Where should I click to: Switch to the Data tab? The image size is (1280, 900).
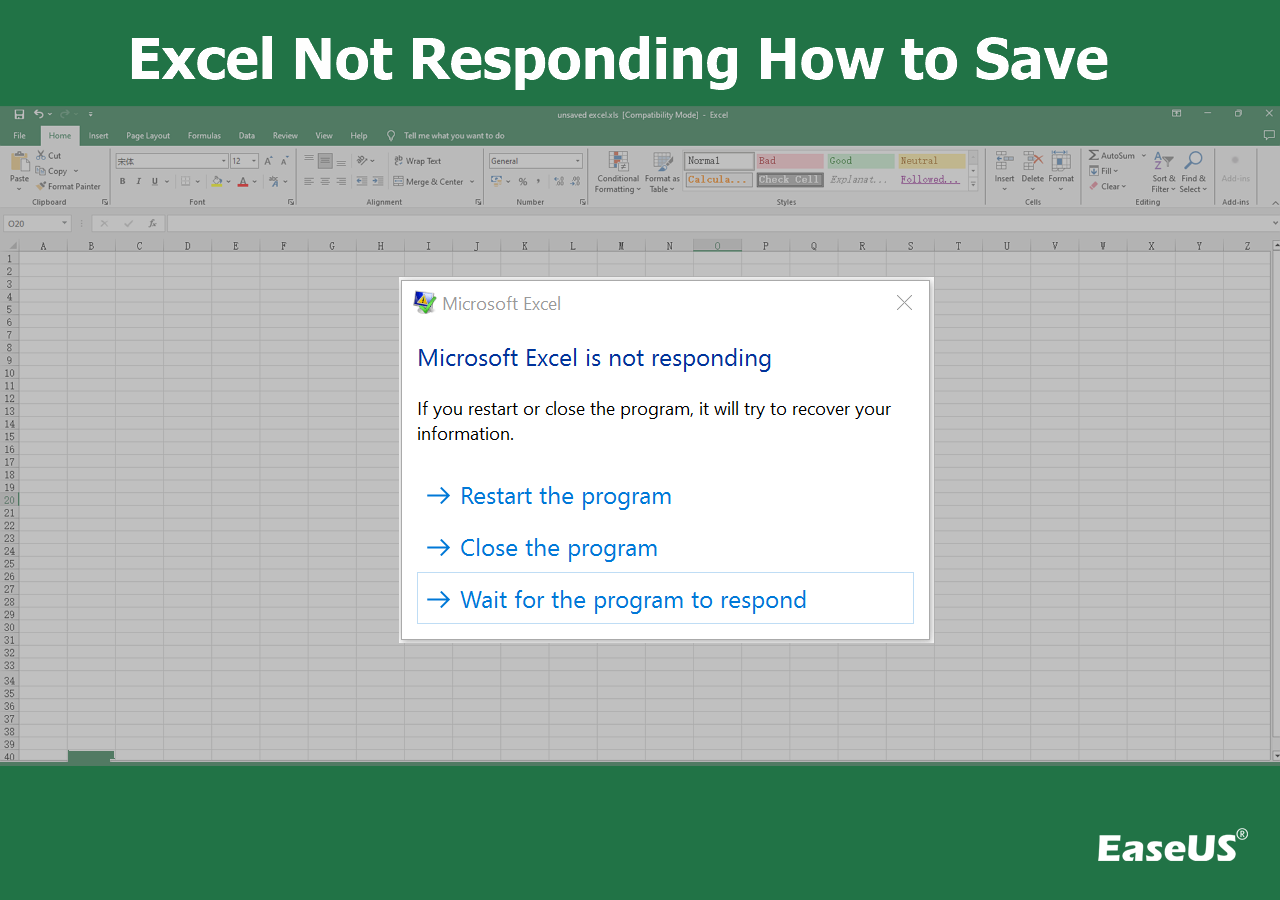[246, 136]
